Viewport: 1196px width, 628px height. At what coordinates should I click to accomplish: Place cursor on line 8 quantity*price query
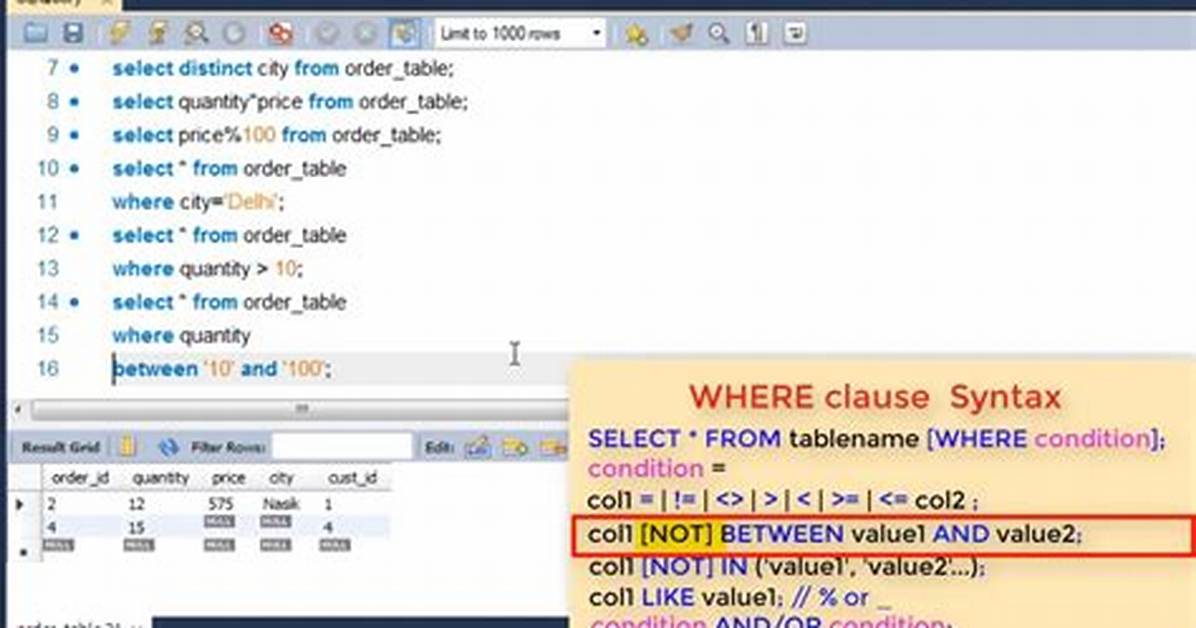290,101
